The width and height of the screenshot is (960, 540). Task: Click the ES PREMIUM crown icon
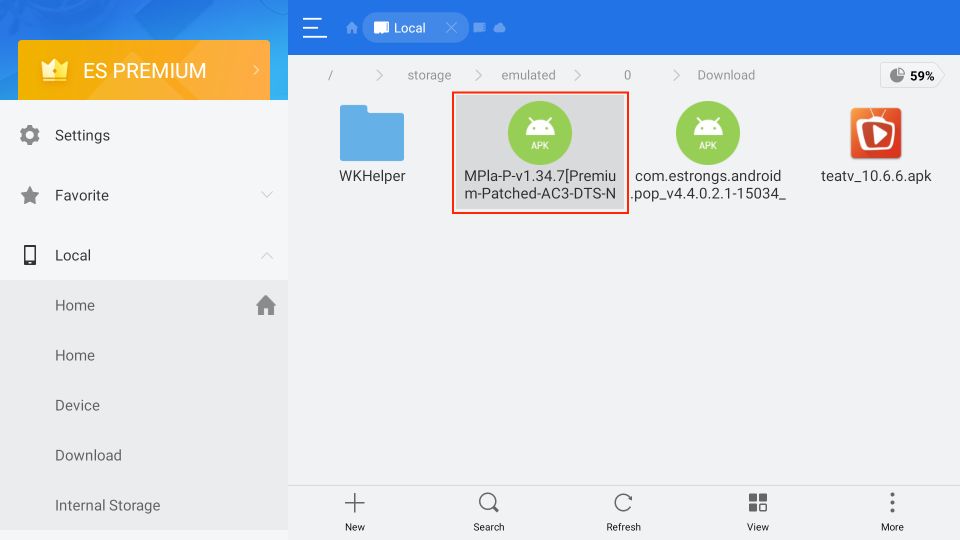click(54, 70)
